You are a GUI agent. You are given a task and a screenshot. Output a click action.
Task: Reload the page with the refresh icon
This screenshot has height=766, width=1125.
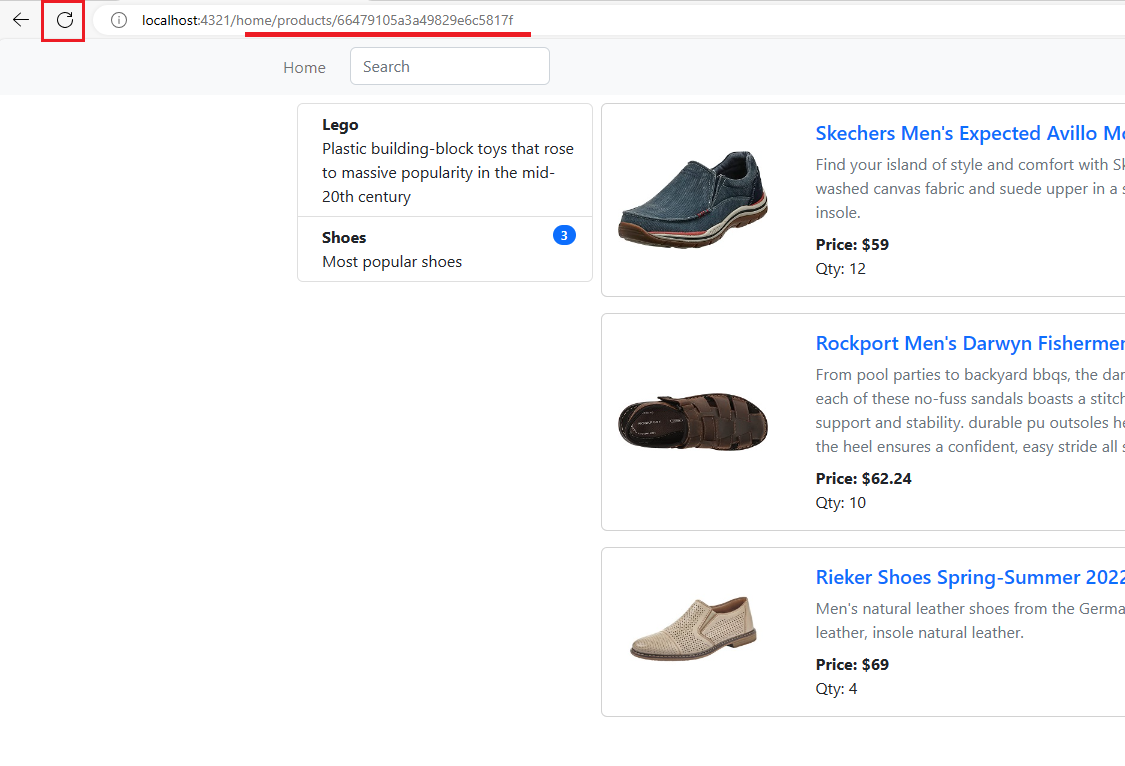[65, 20]
